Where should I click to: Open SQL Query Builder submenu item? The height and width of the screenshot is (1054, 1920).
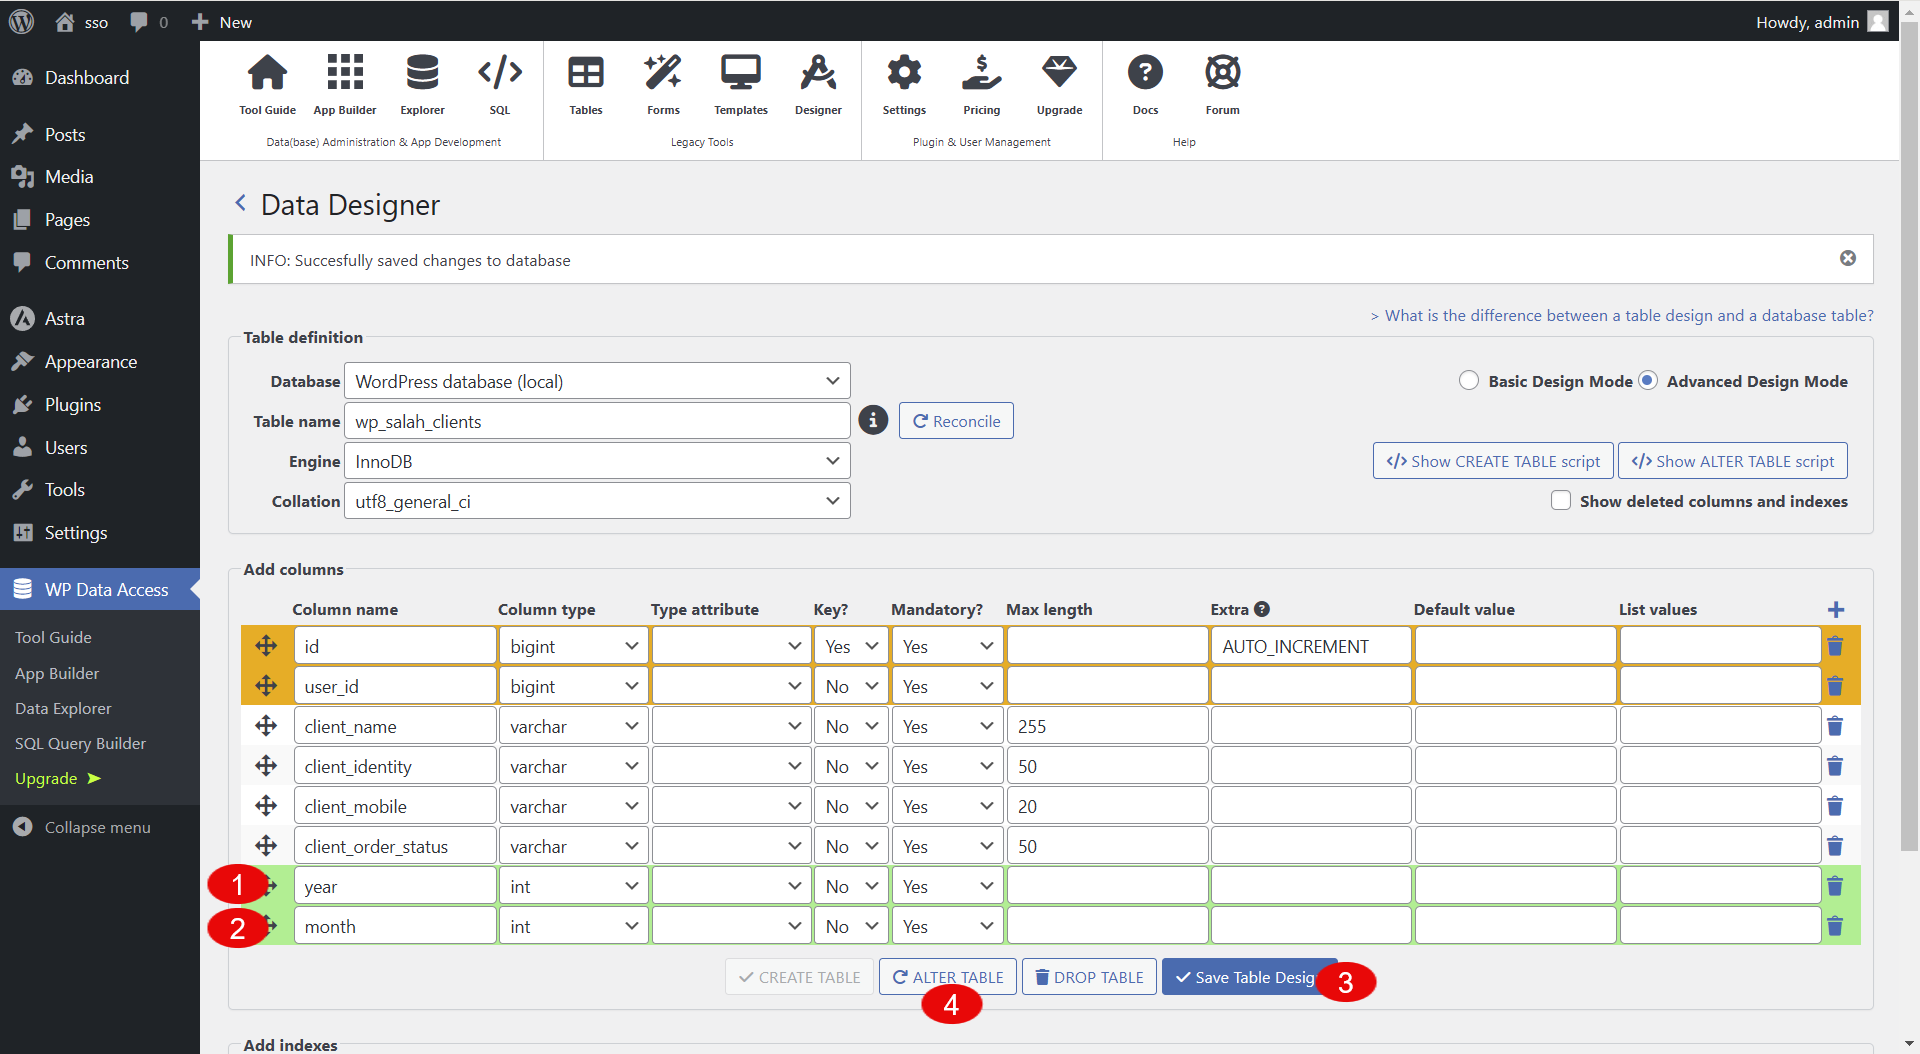[x=80, y=743]
